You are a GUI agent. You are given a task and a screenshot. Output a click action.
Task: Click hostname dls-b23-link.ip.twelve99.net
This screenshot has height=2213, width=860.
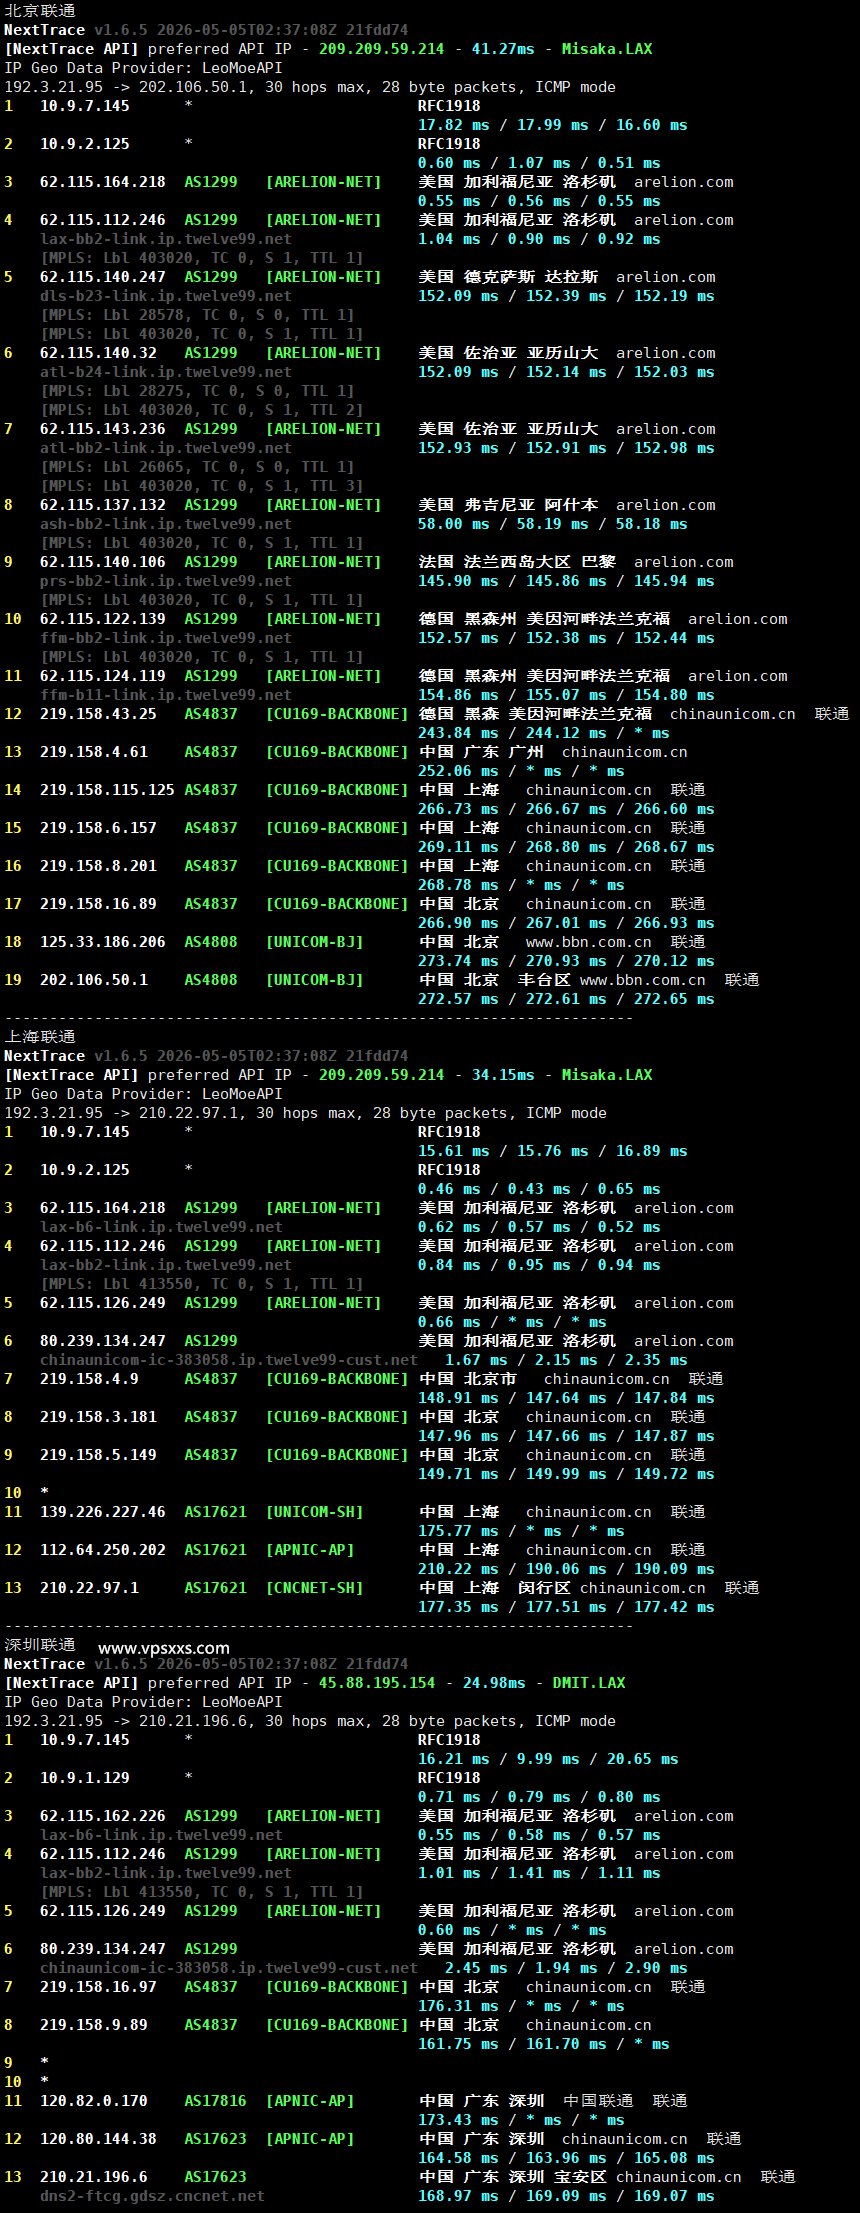click(166, 295)
